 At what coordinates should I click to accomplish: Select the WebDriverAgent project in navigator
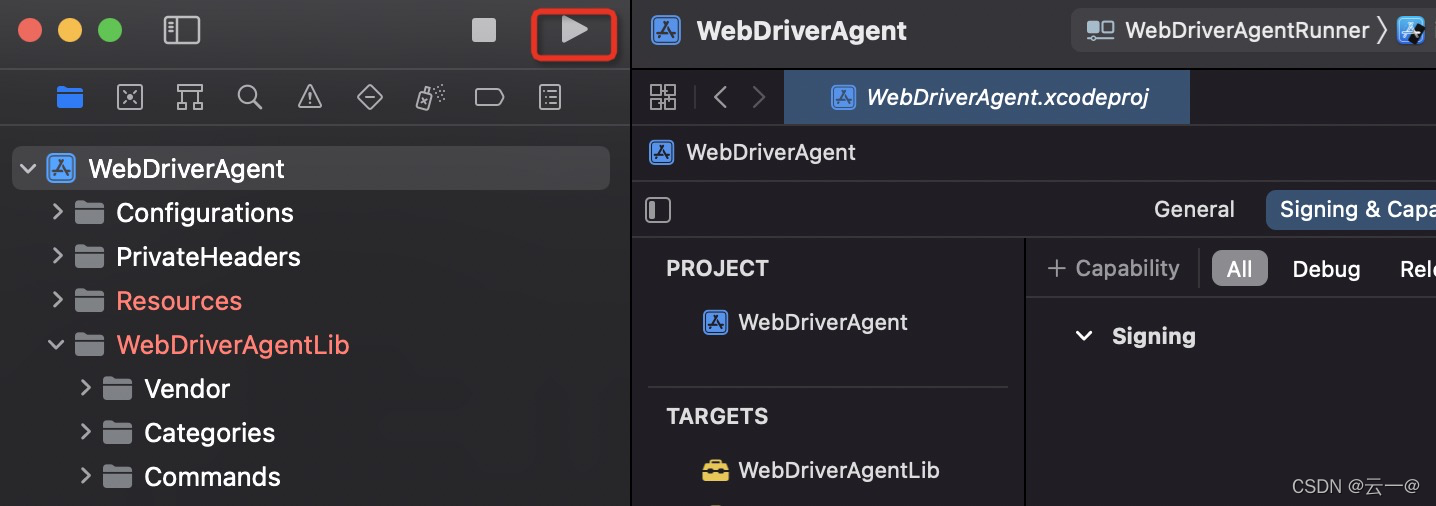[x=311, y=168]
